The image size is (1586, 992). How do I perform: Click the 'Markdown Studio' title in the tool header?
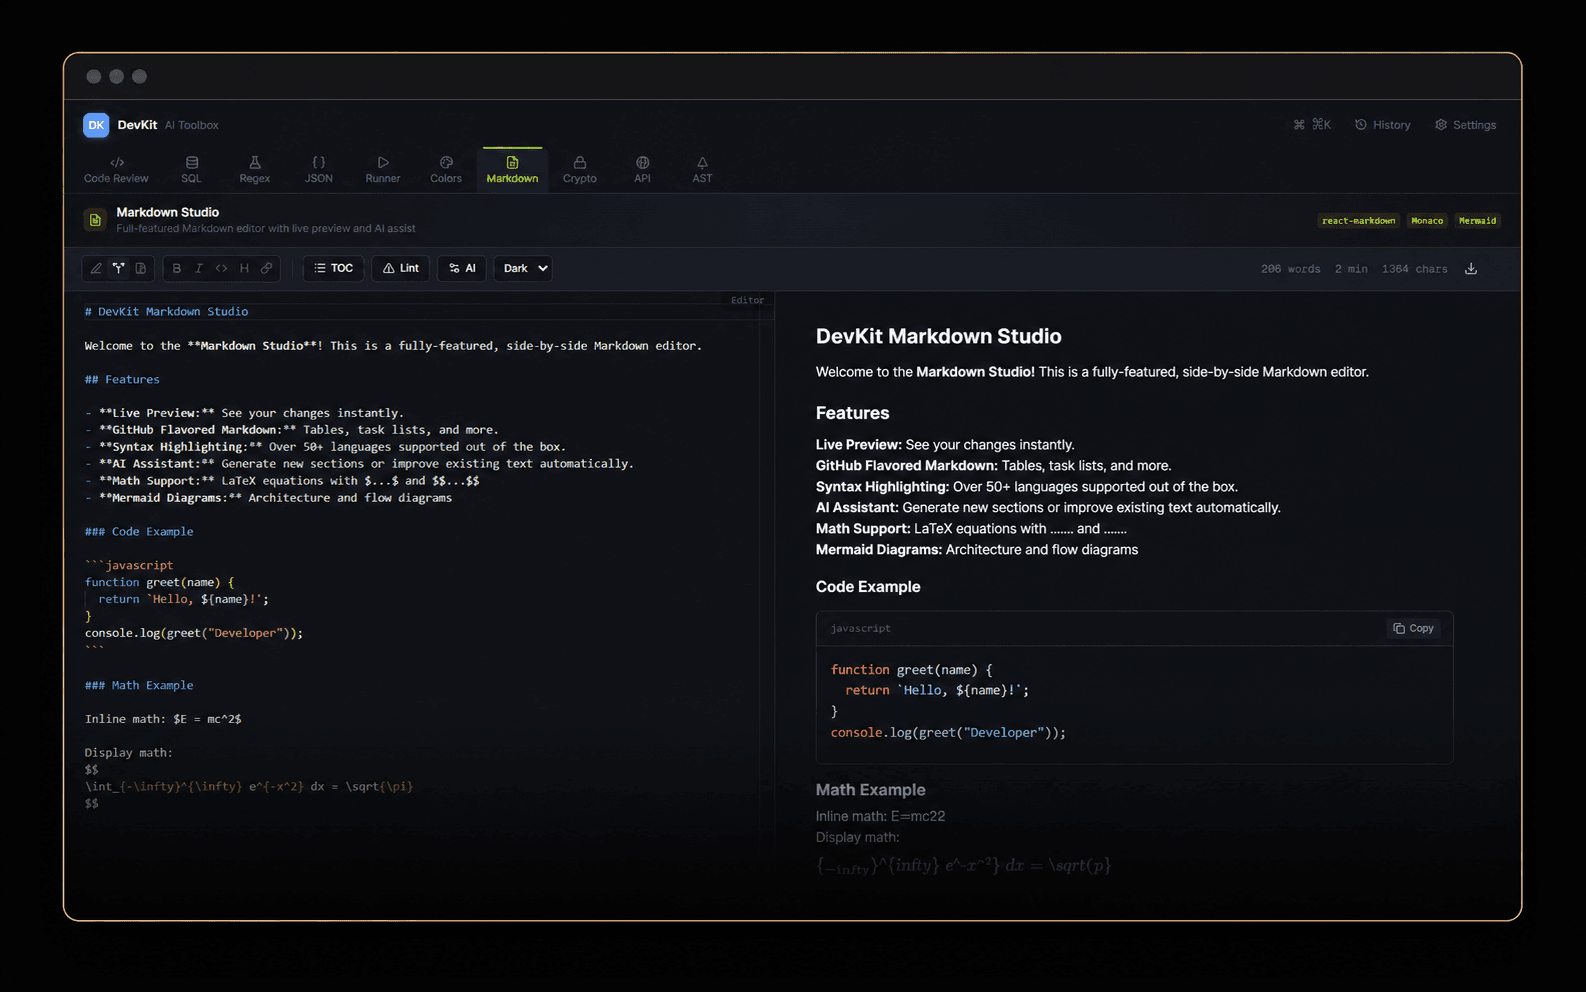pyautogui.click(x=168, y=212)
